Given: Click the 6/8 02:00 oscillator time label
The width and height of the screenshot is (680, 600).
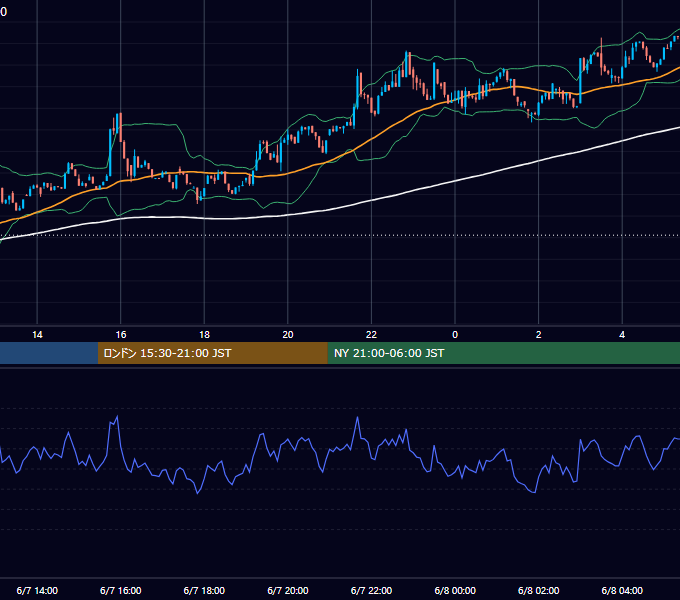Looking at the screenshot, I should tap(538, 590).
